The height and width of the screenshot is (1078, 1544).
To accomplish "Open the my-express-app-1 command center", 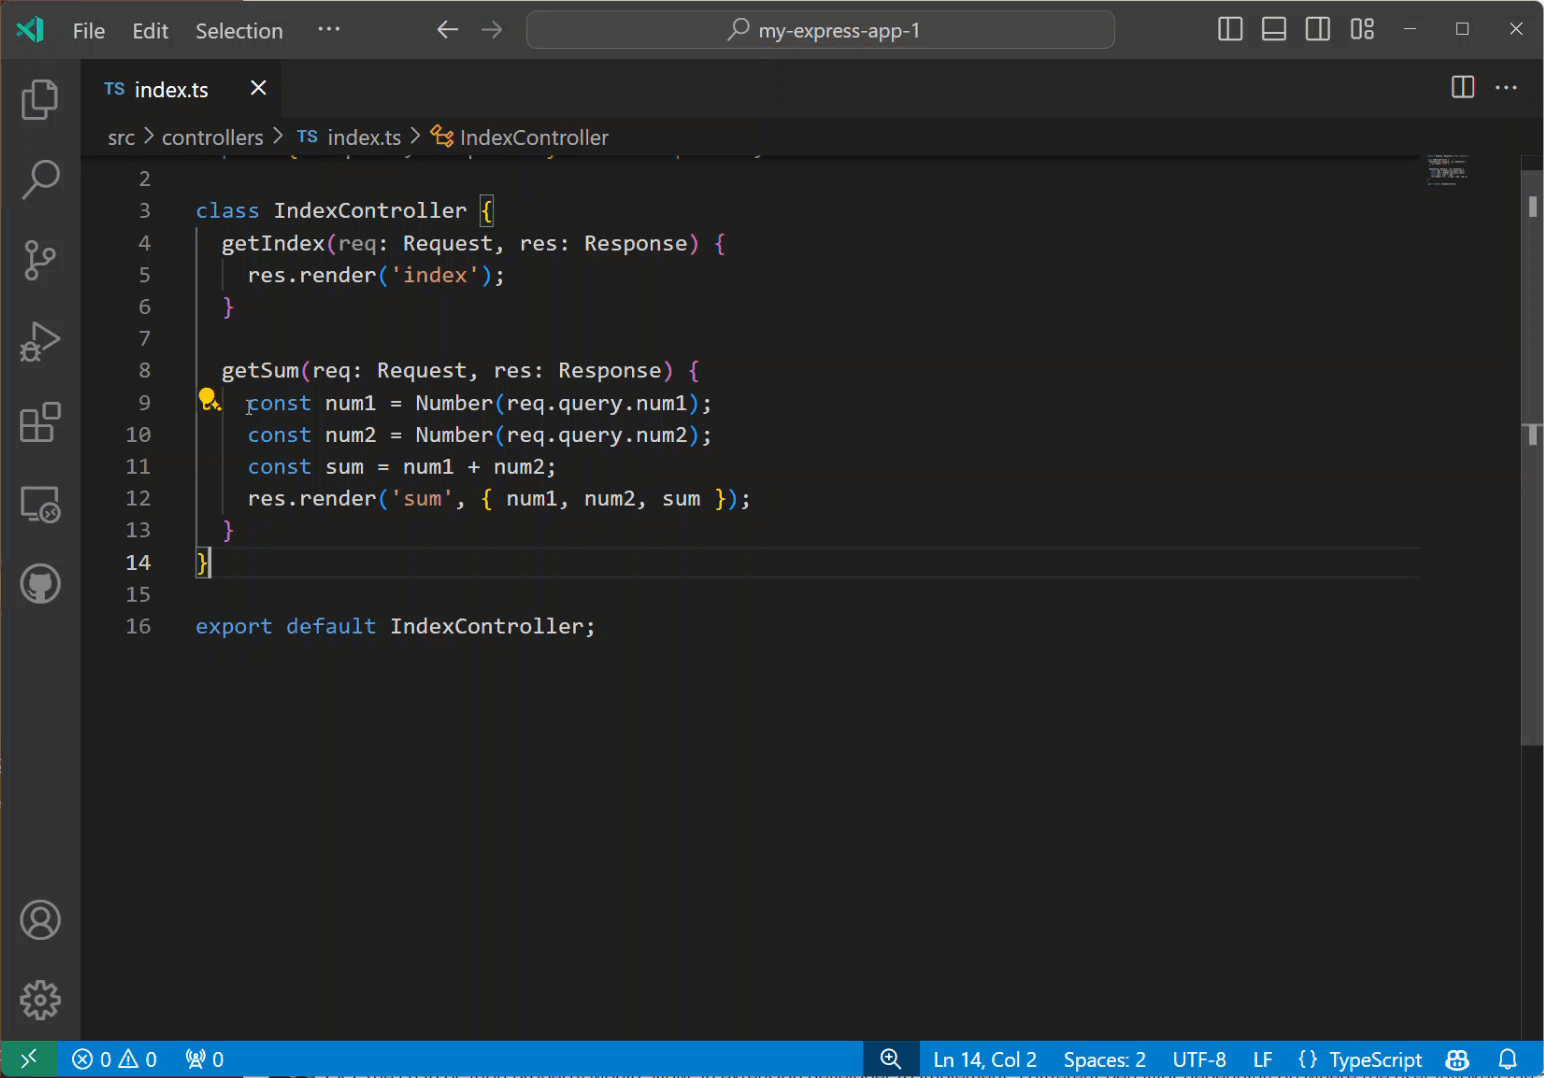I will coord(820,29).
